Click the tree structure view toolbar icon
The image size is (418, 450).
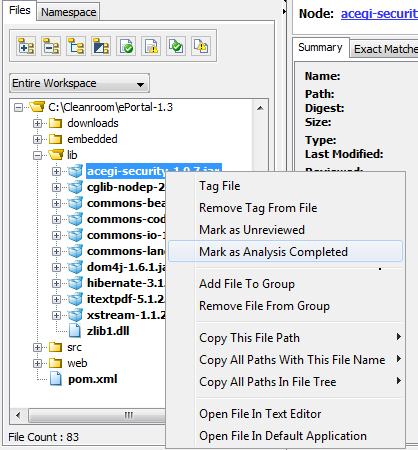pos(76,46)
